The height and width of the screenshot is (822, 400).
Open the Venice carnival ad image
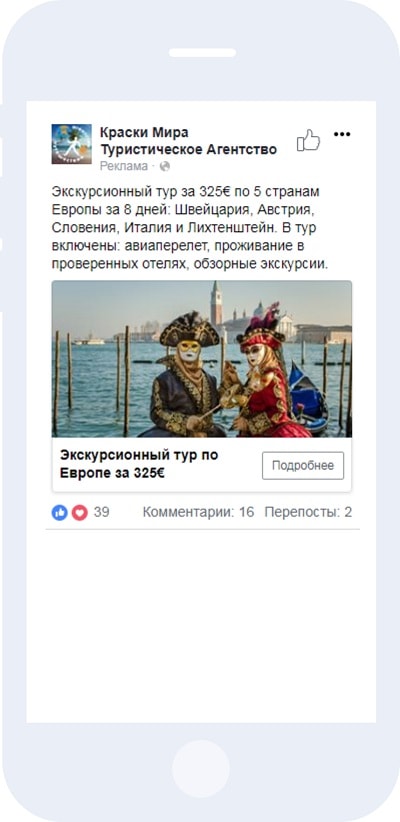202,359
